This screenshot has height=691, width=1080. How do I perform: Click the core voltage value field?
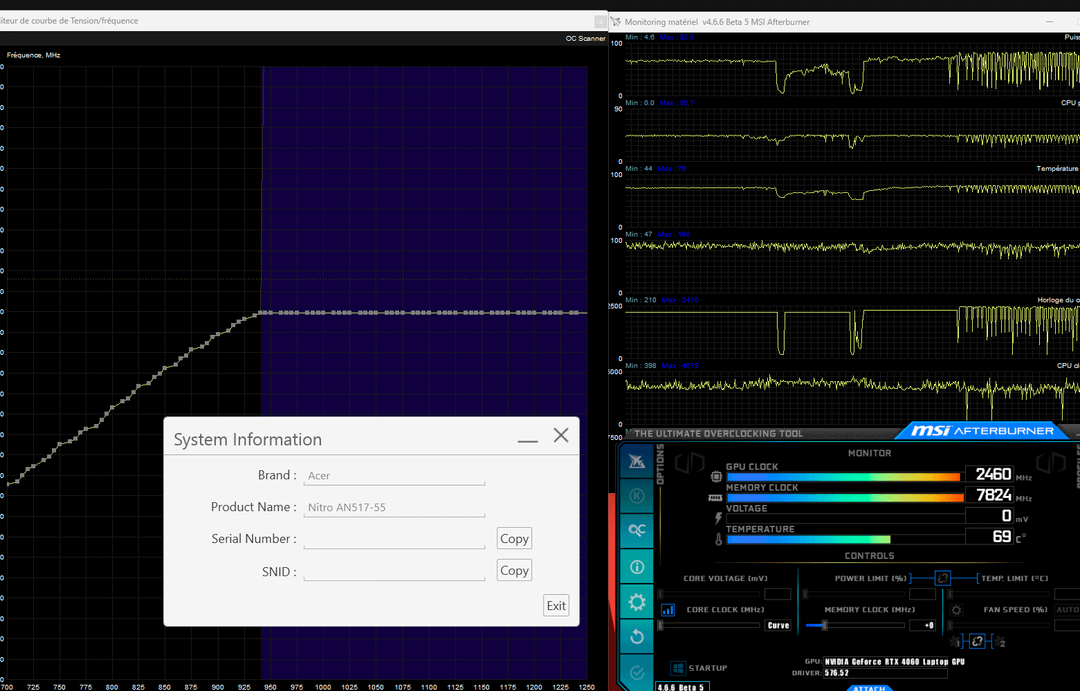pyautogui.click(x=778, y=594)
